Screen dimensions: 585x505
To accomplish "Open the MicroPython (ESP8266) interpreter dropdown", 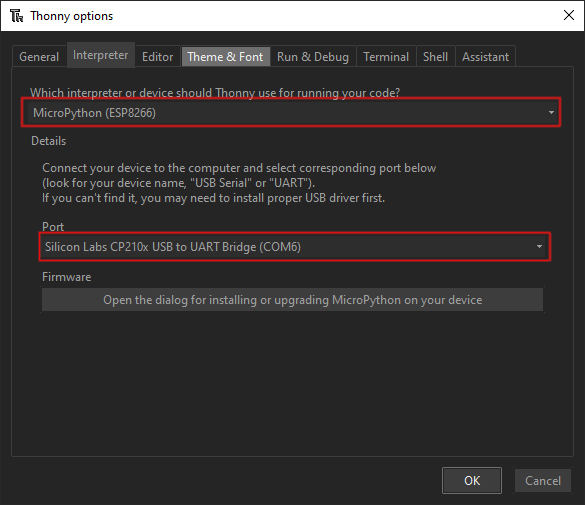I will [291, 113].
